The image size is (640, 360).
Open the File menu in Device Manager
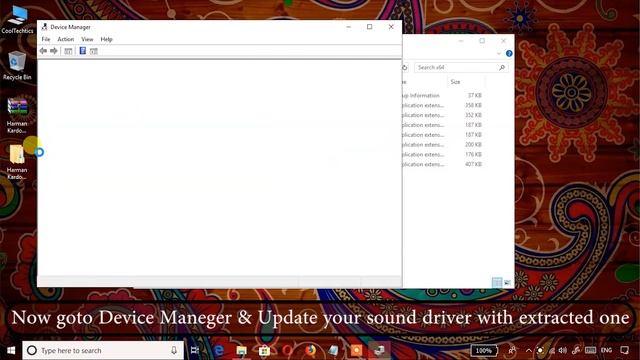click(x=46, y=39)
